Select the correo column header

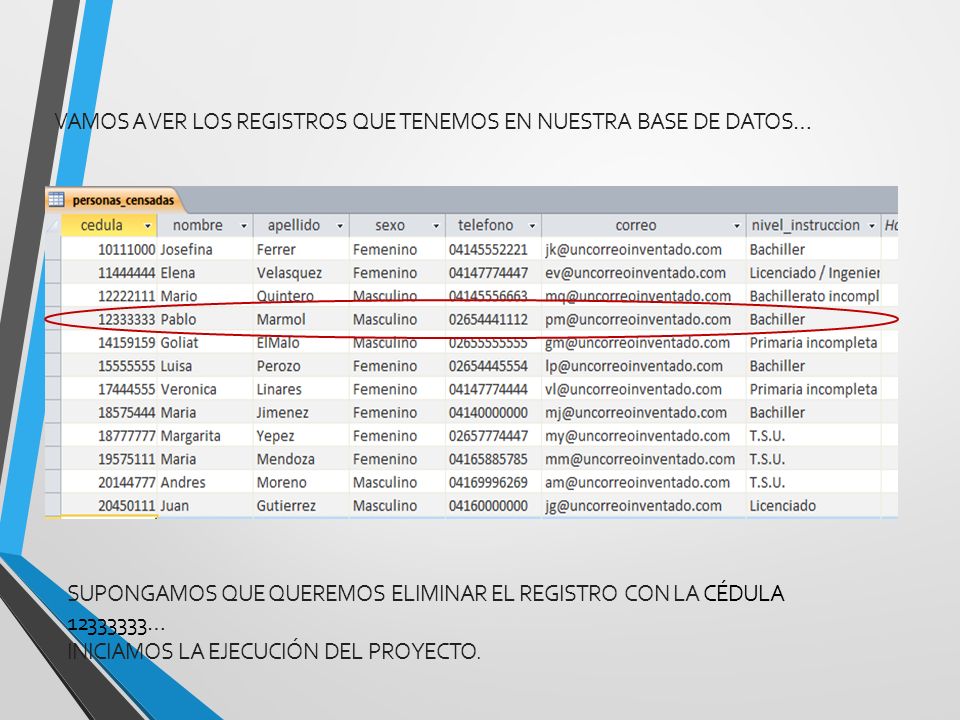(643, 225)
